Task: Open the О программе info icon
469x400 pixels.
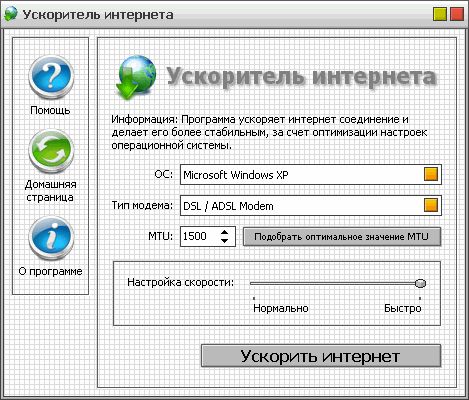Action: (x=51, y=238)
